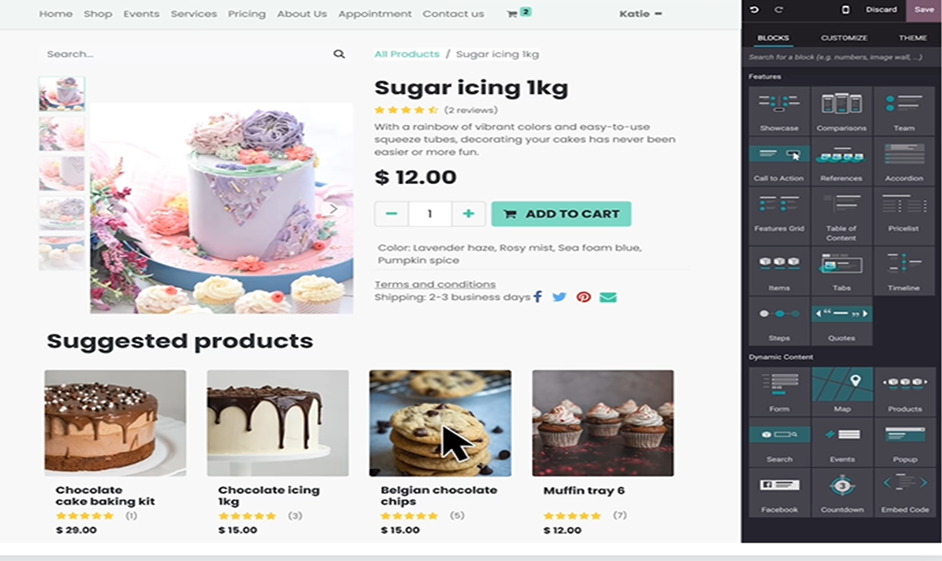Choose the Countdown dynamic block
Image resolution: width=942 pixels, height=561 pixels.
click(x=842, y=493)
